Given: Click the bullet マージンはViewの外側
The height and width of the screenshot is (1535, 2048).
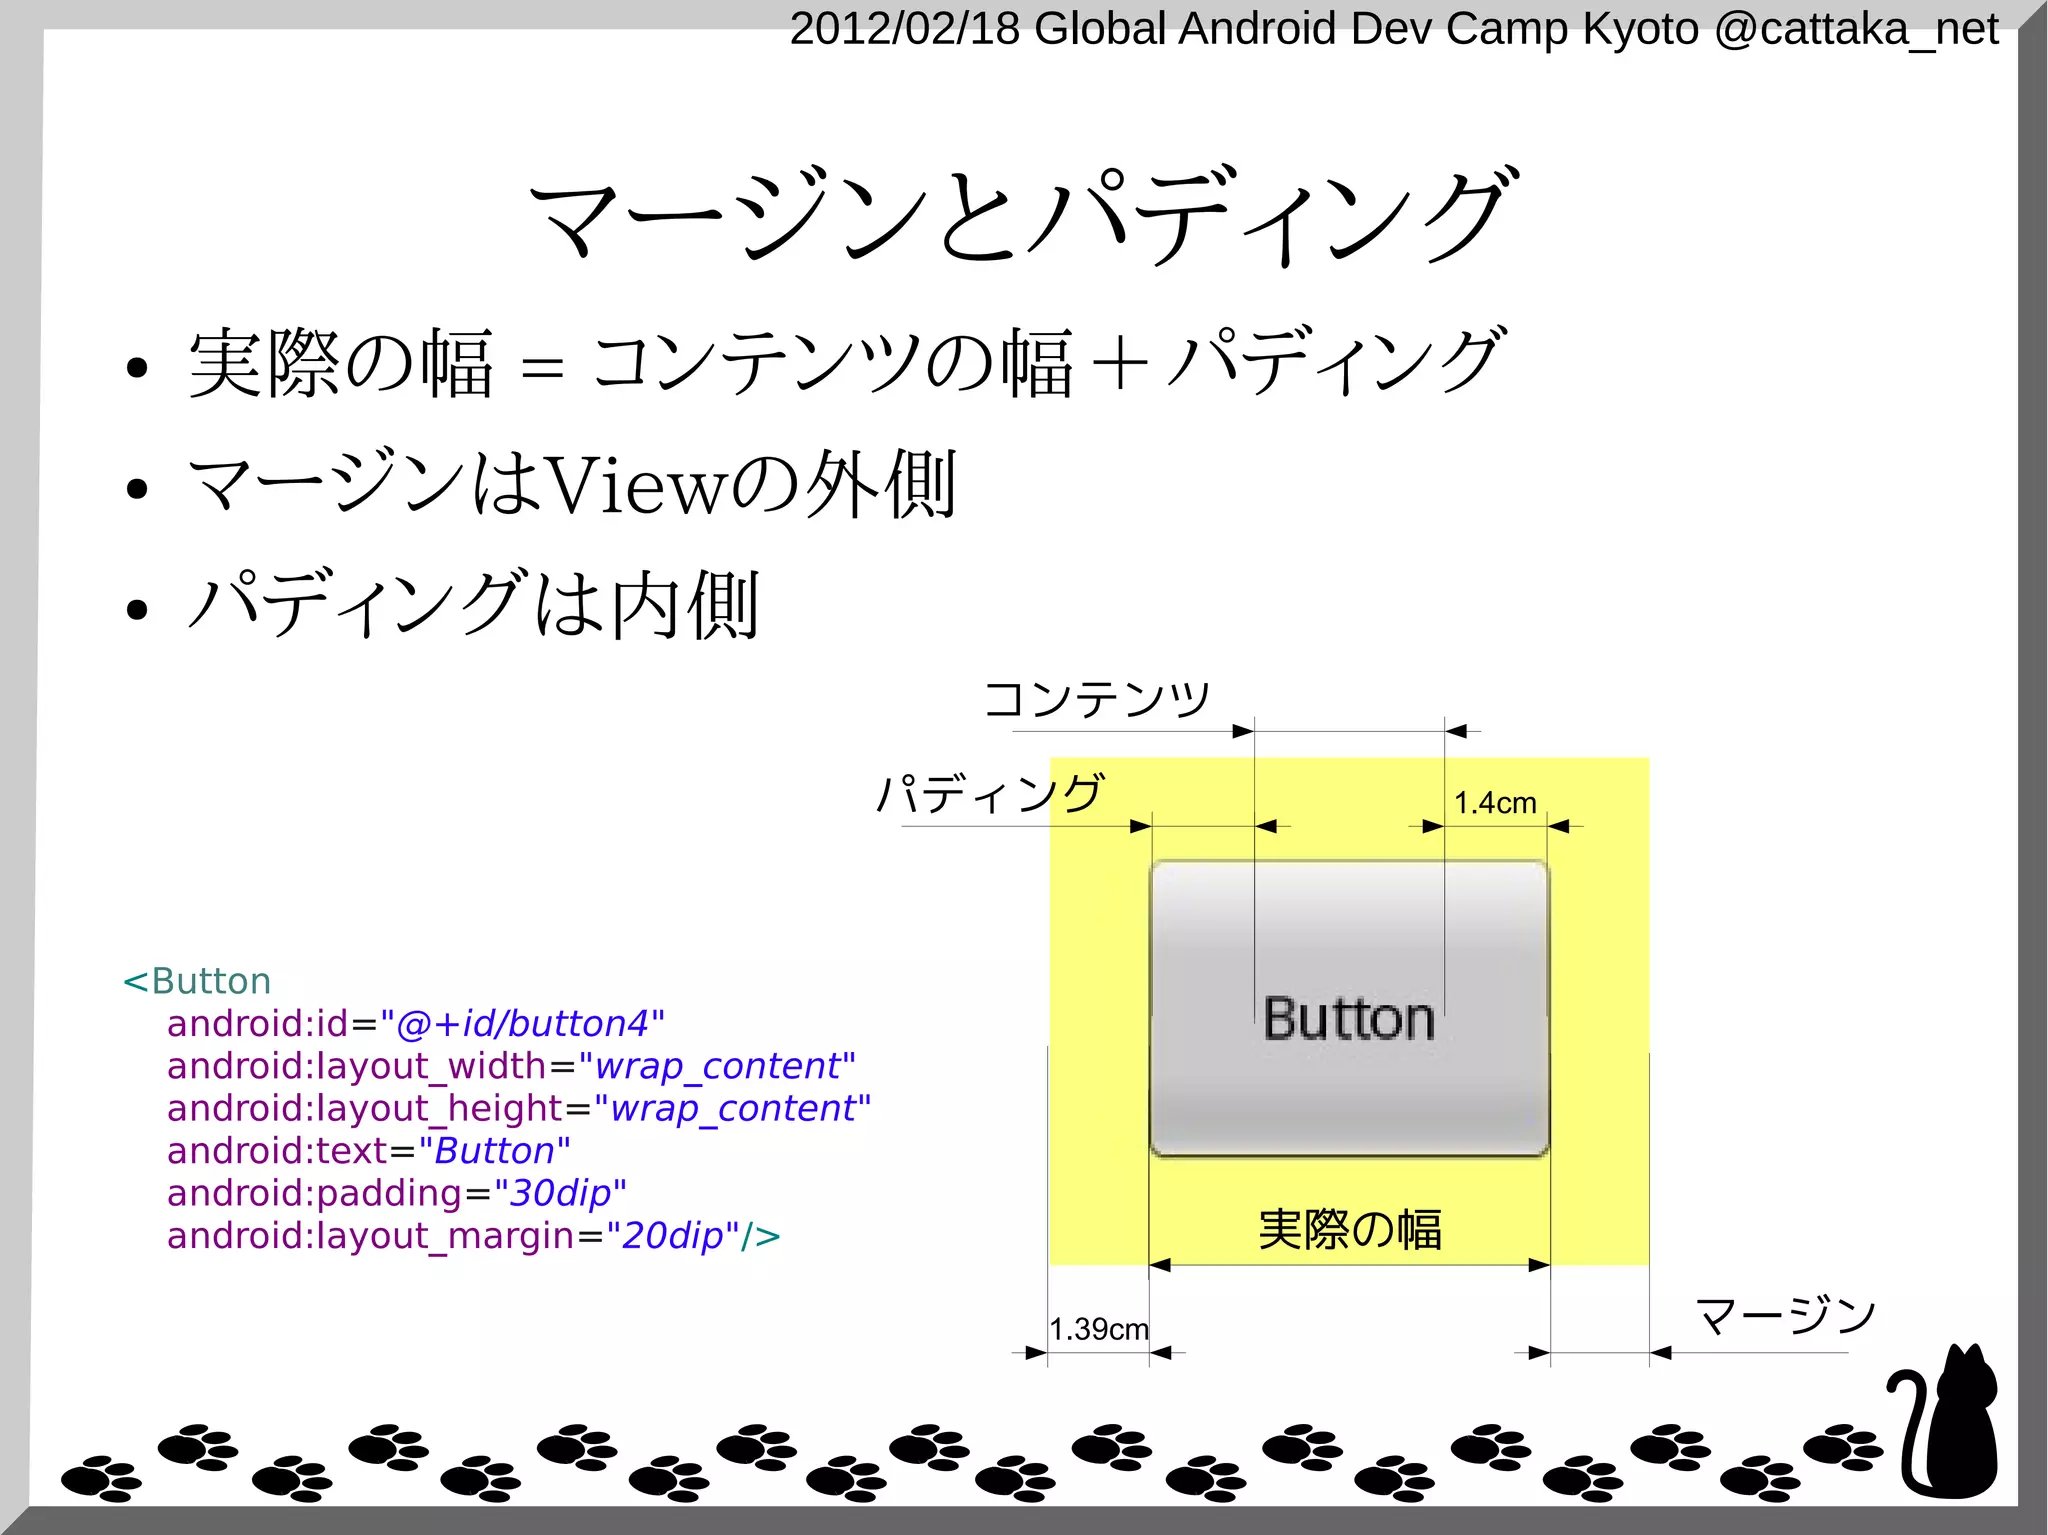Looking at the screenshot, I should [572, 484].
